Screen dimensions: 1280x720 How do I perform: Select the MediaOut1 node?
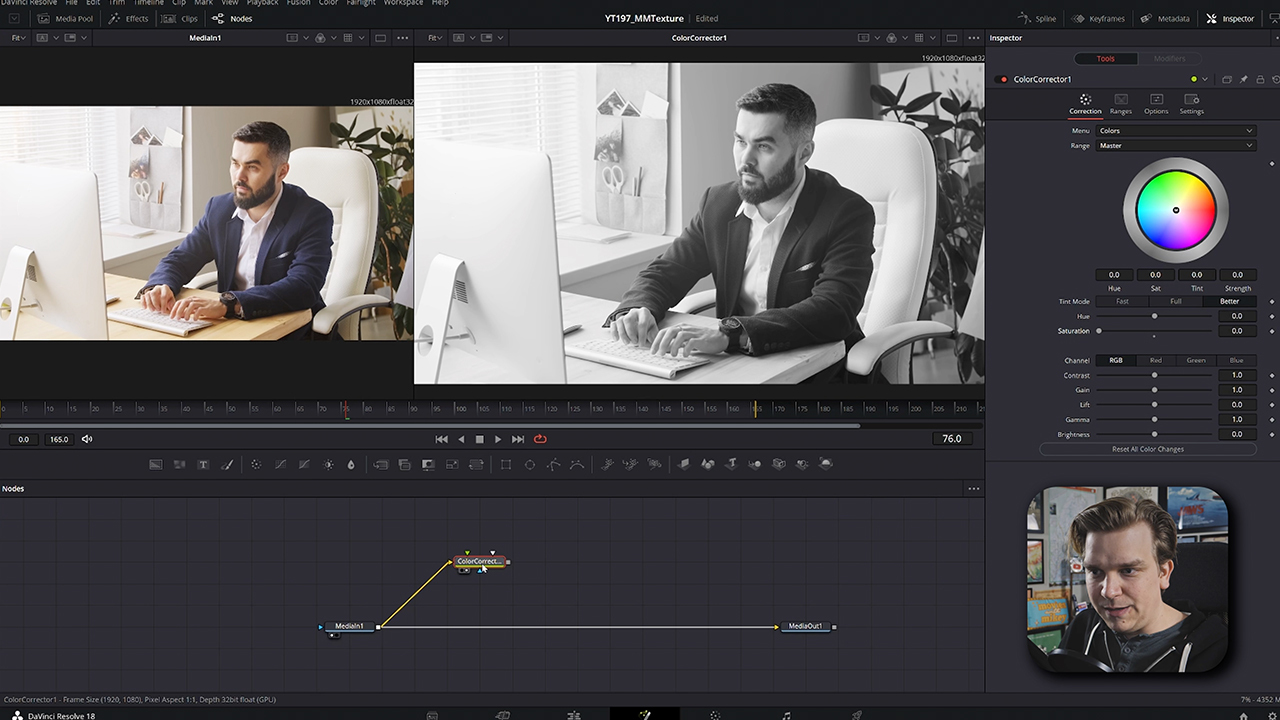click(805, 627)
